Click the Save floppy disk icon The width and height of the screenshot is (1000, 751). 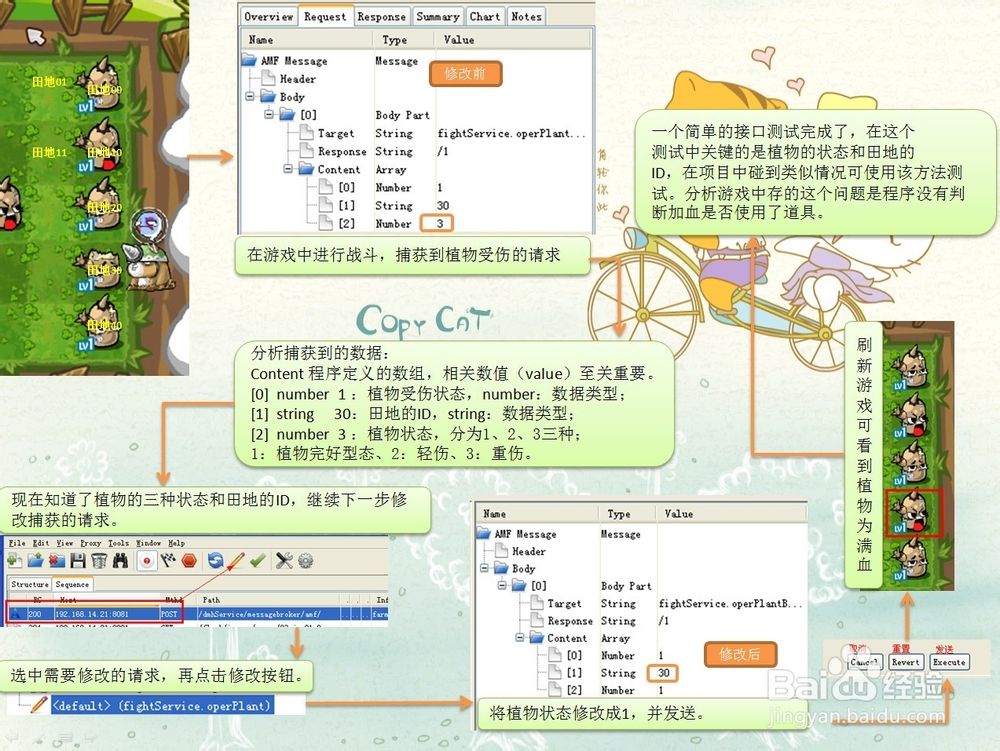coord(78,561)
